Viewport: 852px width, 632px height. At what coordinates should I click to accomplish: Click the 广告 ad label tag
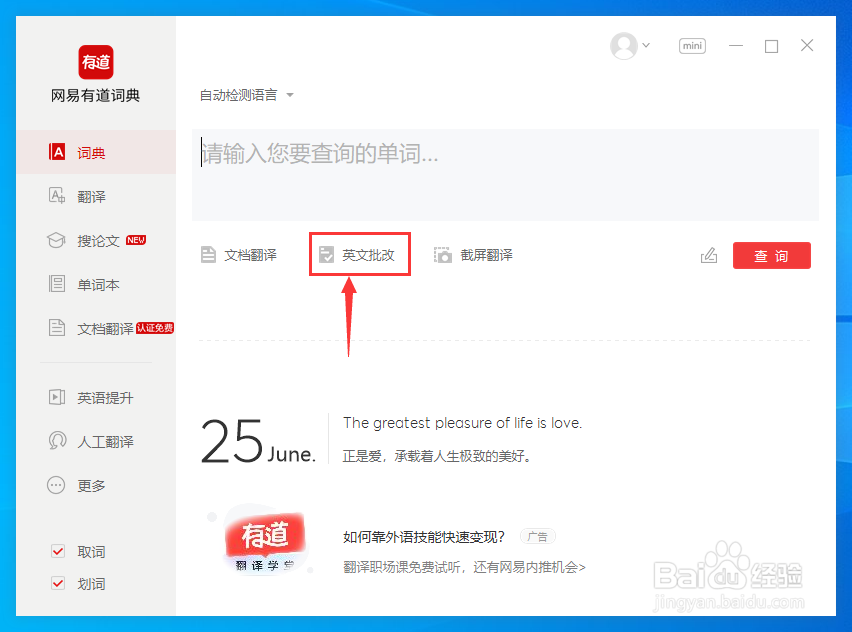tap(538, 536)
